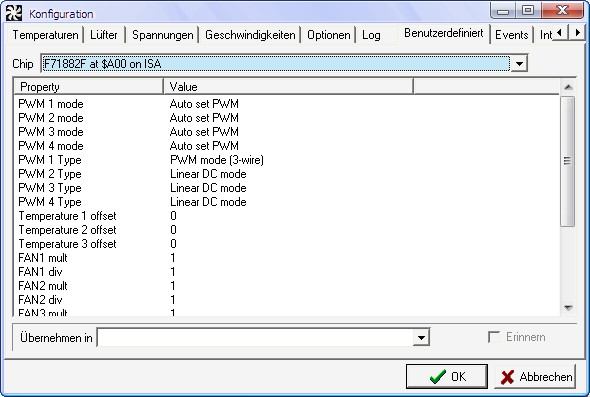Expand the Übernehmen in dropdown arrow
The width and height of the screenshot is (590, 397).
tap(421, 338)
